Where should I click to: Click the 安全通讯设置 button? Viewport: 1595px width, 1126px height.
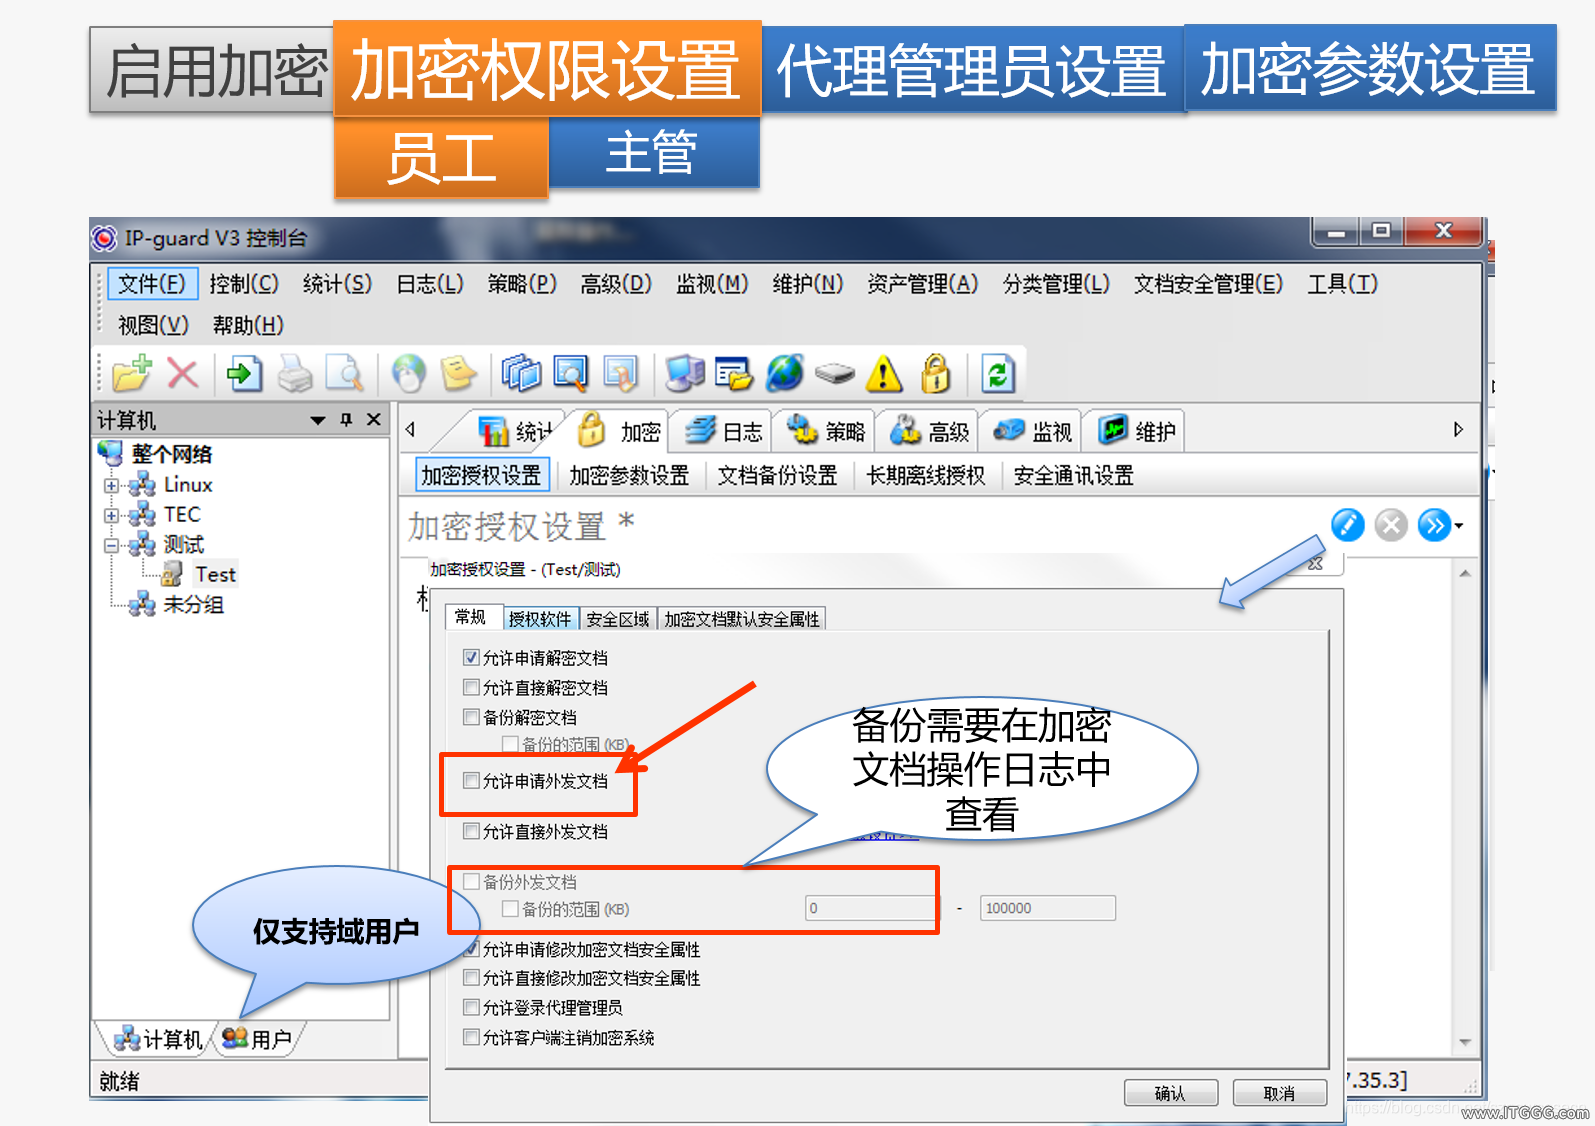(1073, 476)
